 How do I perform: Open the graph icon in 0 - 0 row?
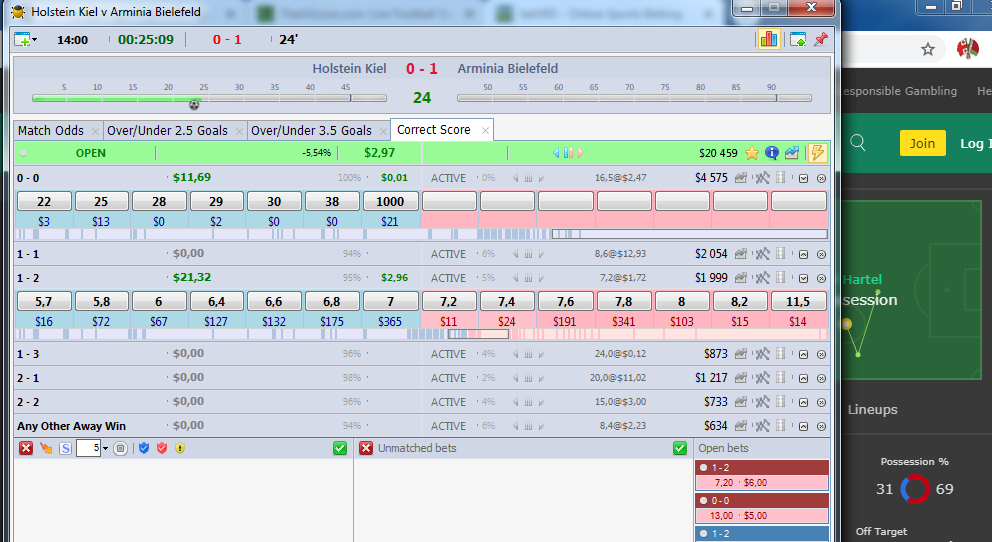(740, 178)
